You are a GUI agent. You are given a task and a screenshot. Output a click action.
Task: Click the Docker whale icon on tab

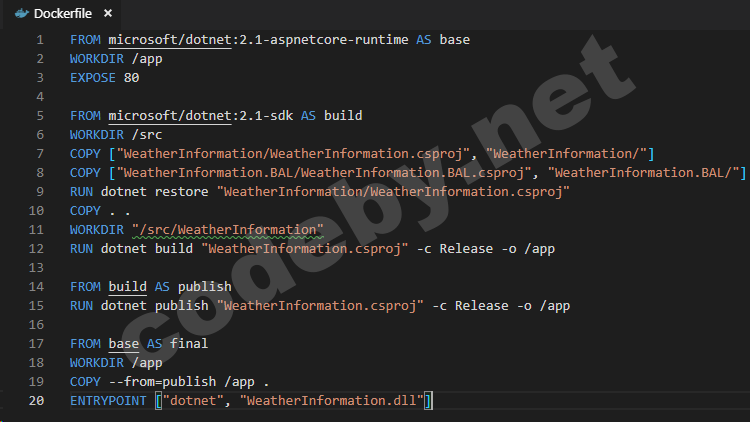click(22, 13)
